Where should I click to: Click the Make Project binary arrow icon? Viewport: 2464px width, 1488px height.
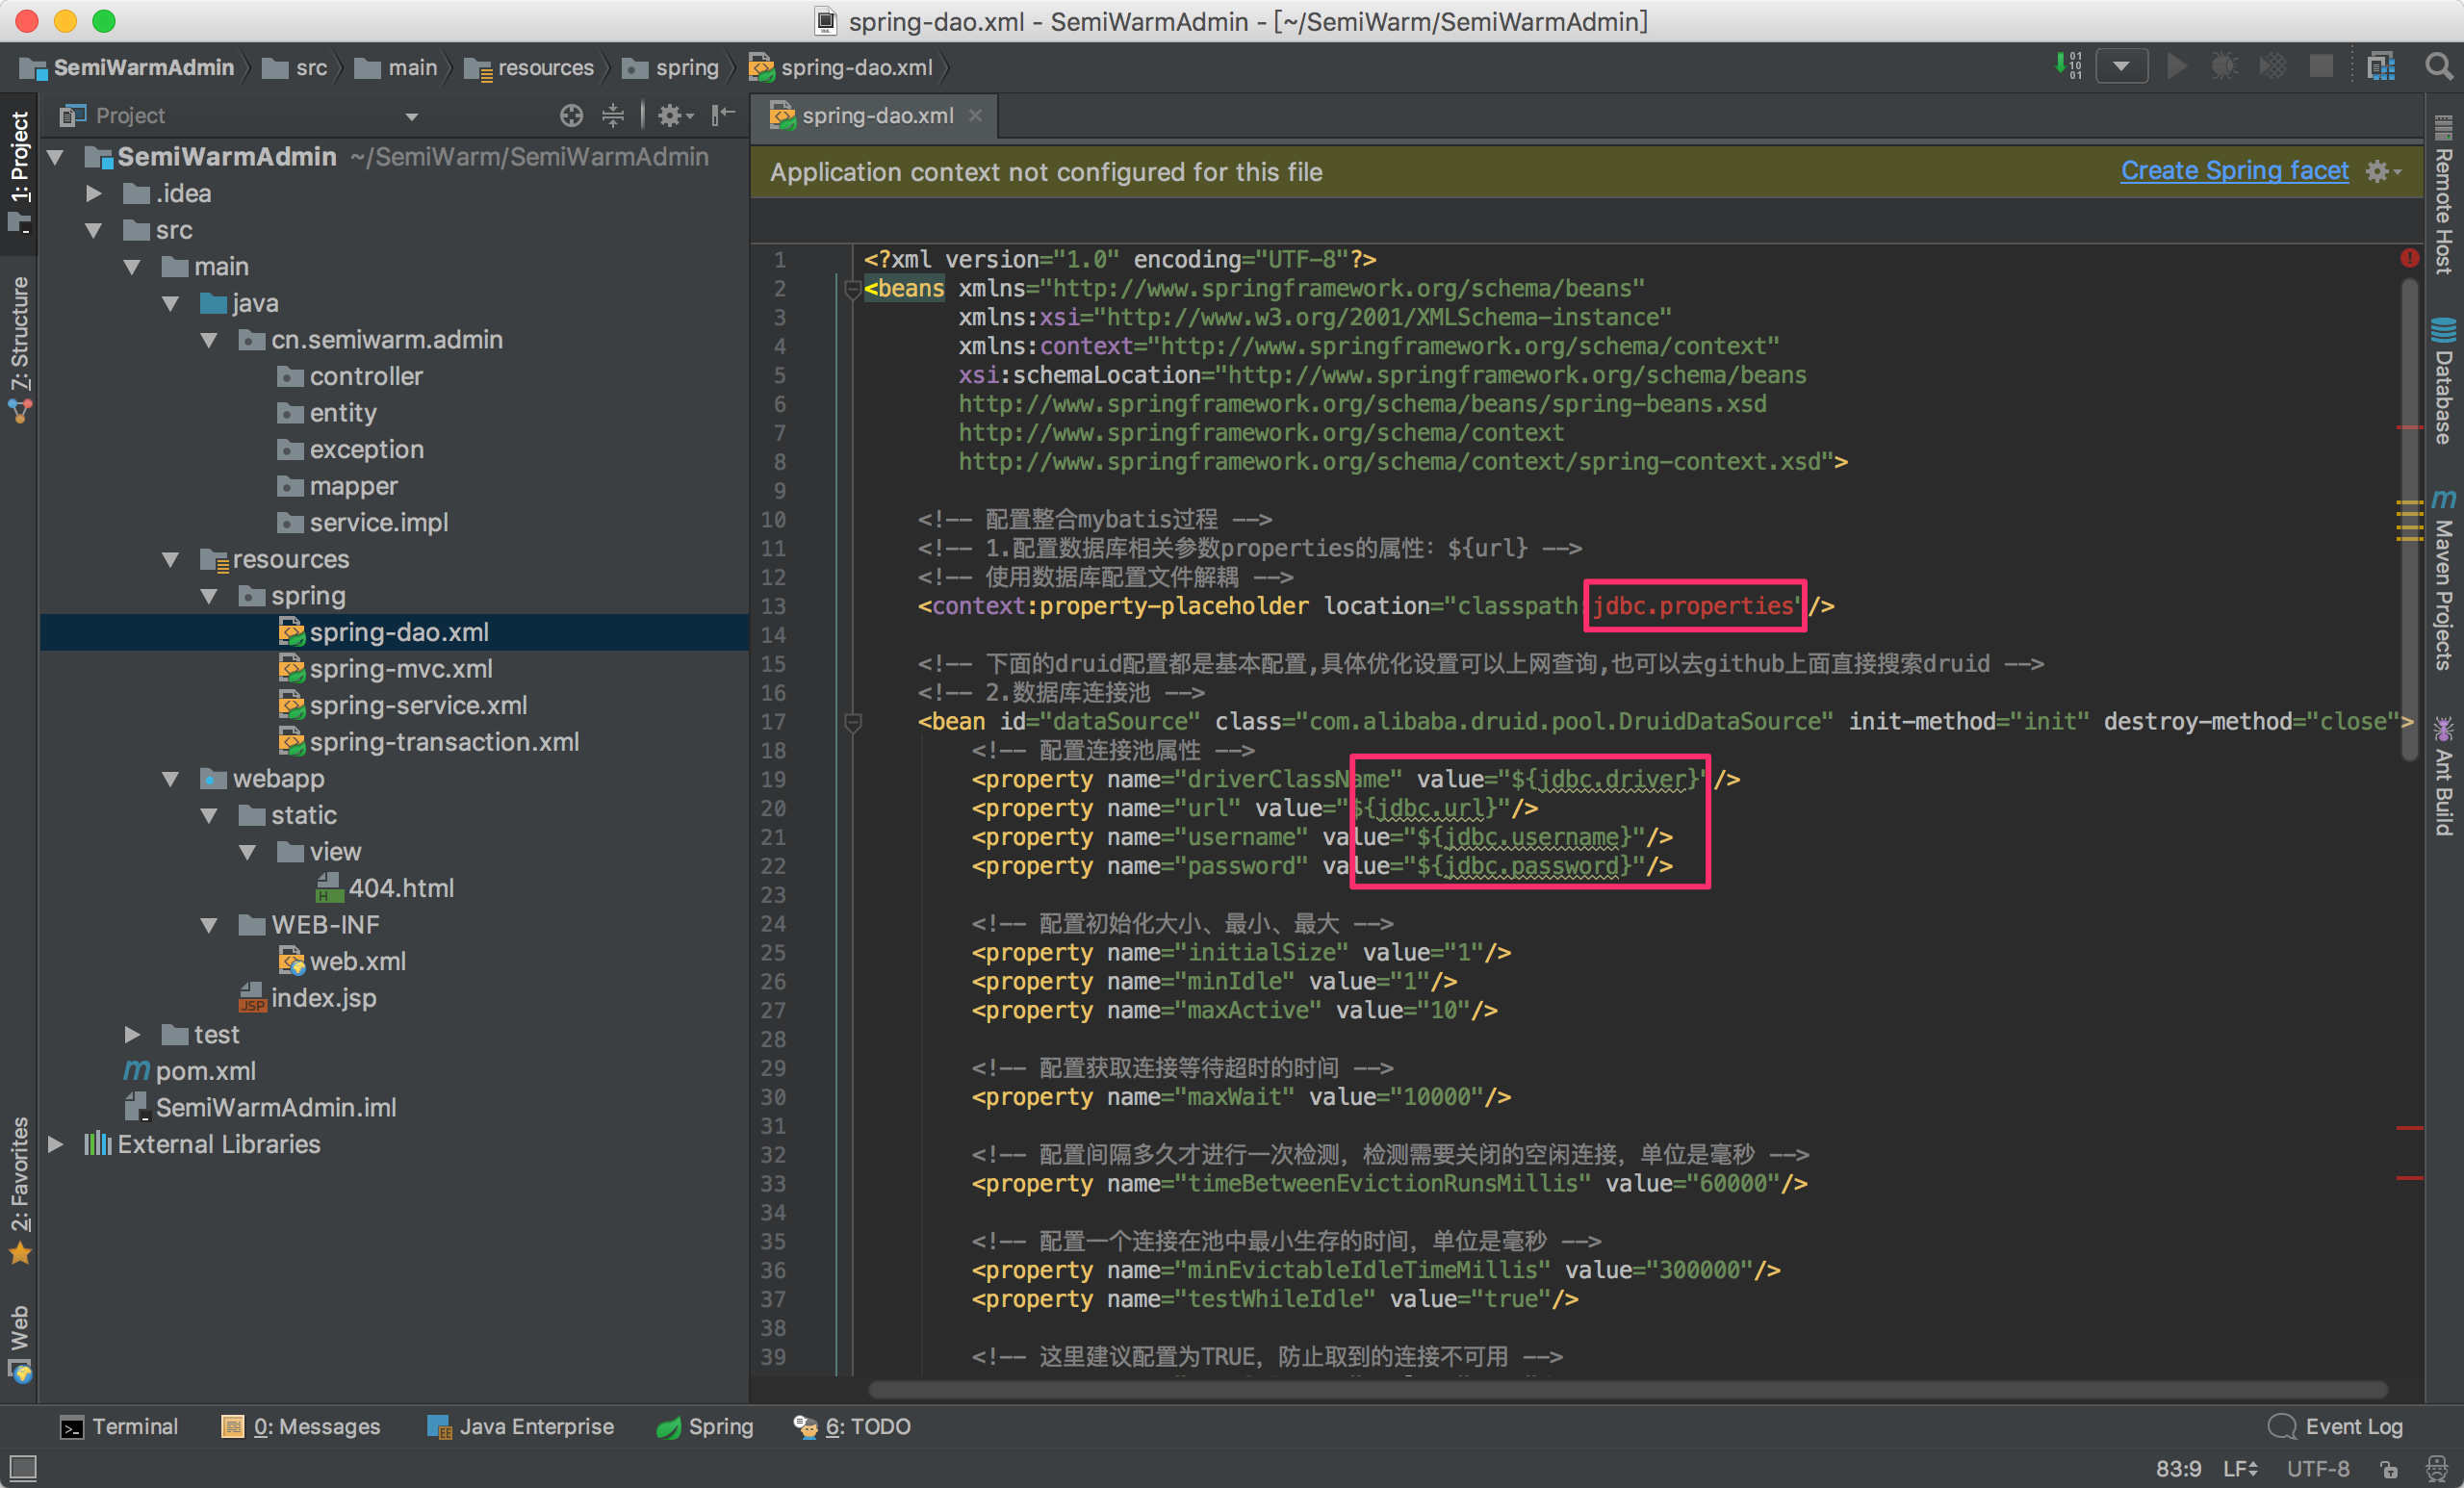pyautogui.click(x=2068, y=65)
